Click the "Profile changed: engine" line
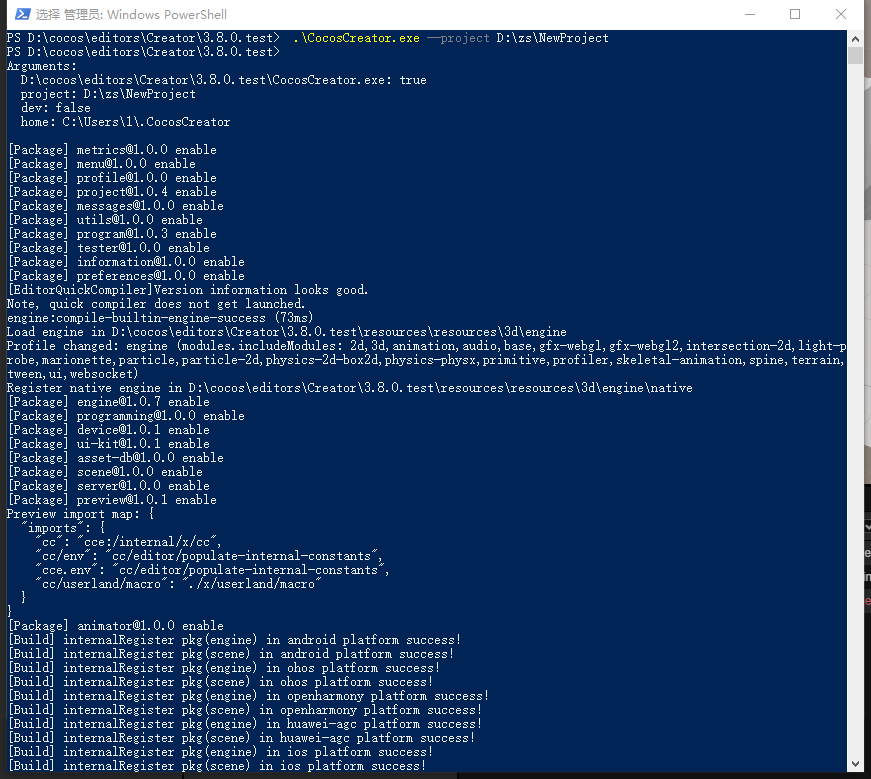This screenshot has width=871, height=779. tap(426, 360)
